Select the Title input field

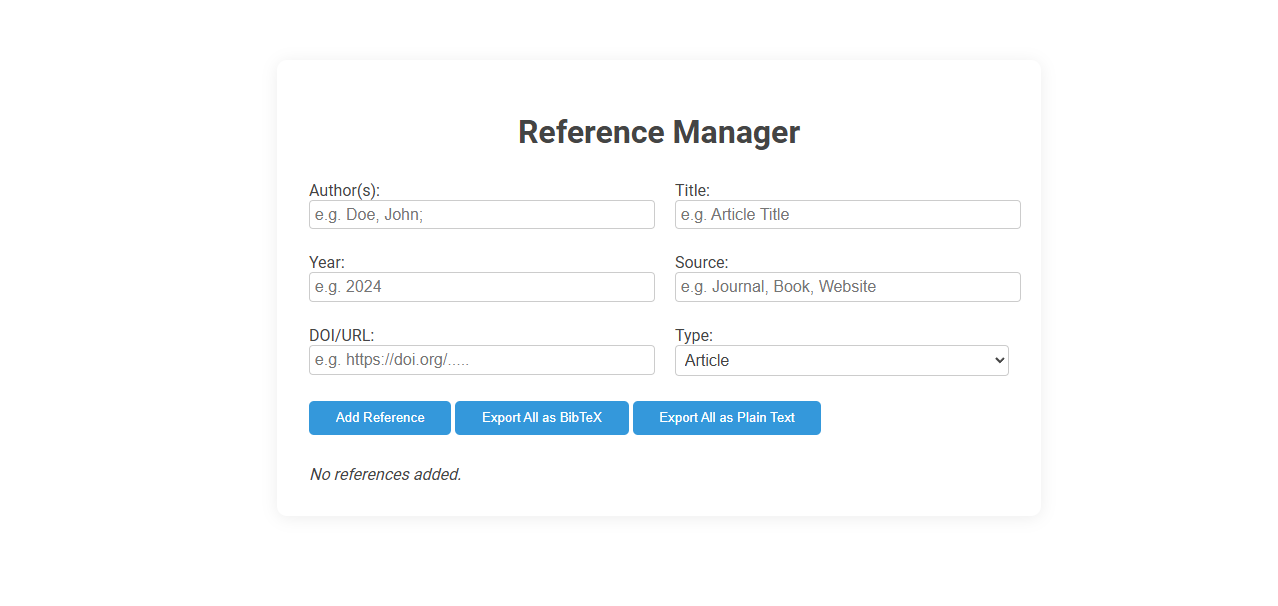tap(847, 214)
